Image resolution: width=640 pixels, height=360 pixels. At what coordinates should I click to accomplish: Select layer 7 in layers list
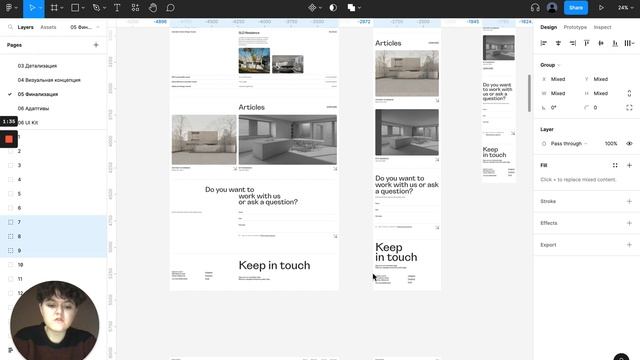[x=53, y=222]
